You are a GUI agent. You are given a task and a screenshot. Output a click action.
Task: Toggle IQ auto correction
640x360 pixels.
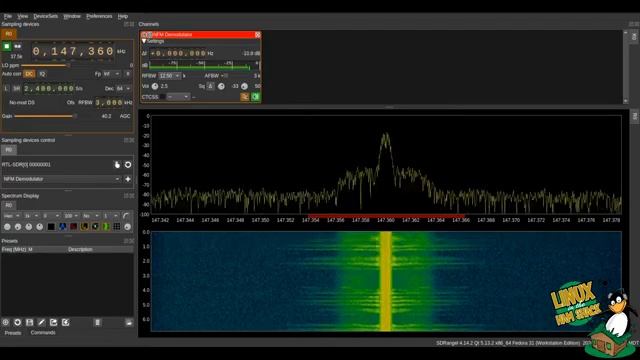point(42,74)
